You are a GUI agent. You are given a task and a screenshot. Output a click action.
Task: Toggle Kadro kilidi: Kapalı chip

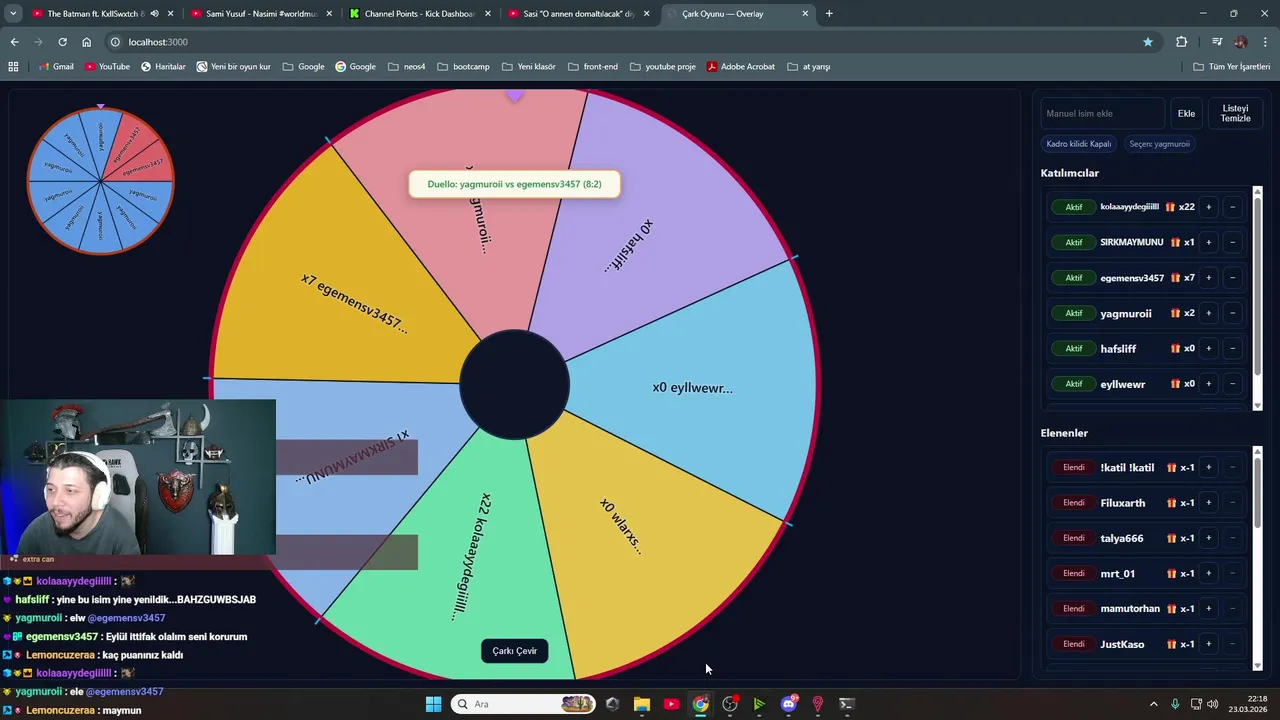pos(1078,144)
